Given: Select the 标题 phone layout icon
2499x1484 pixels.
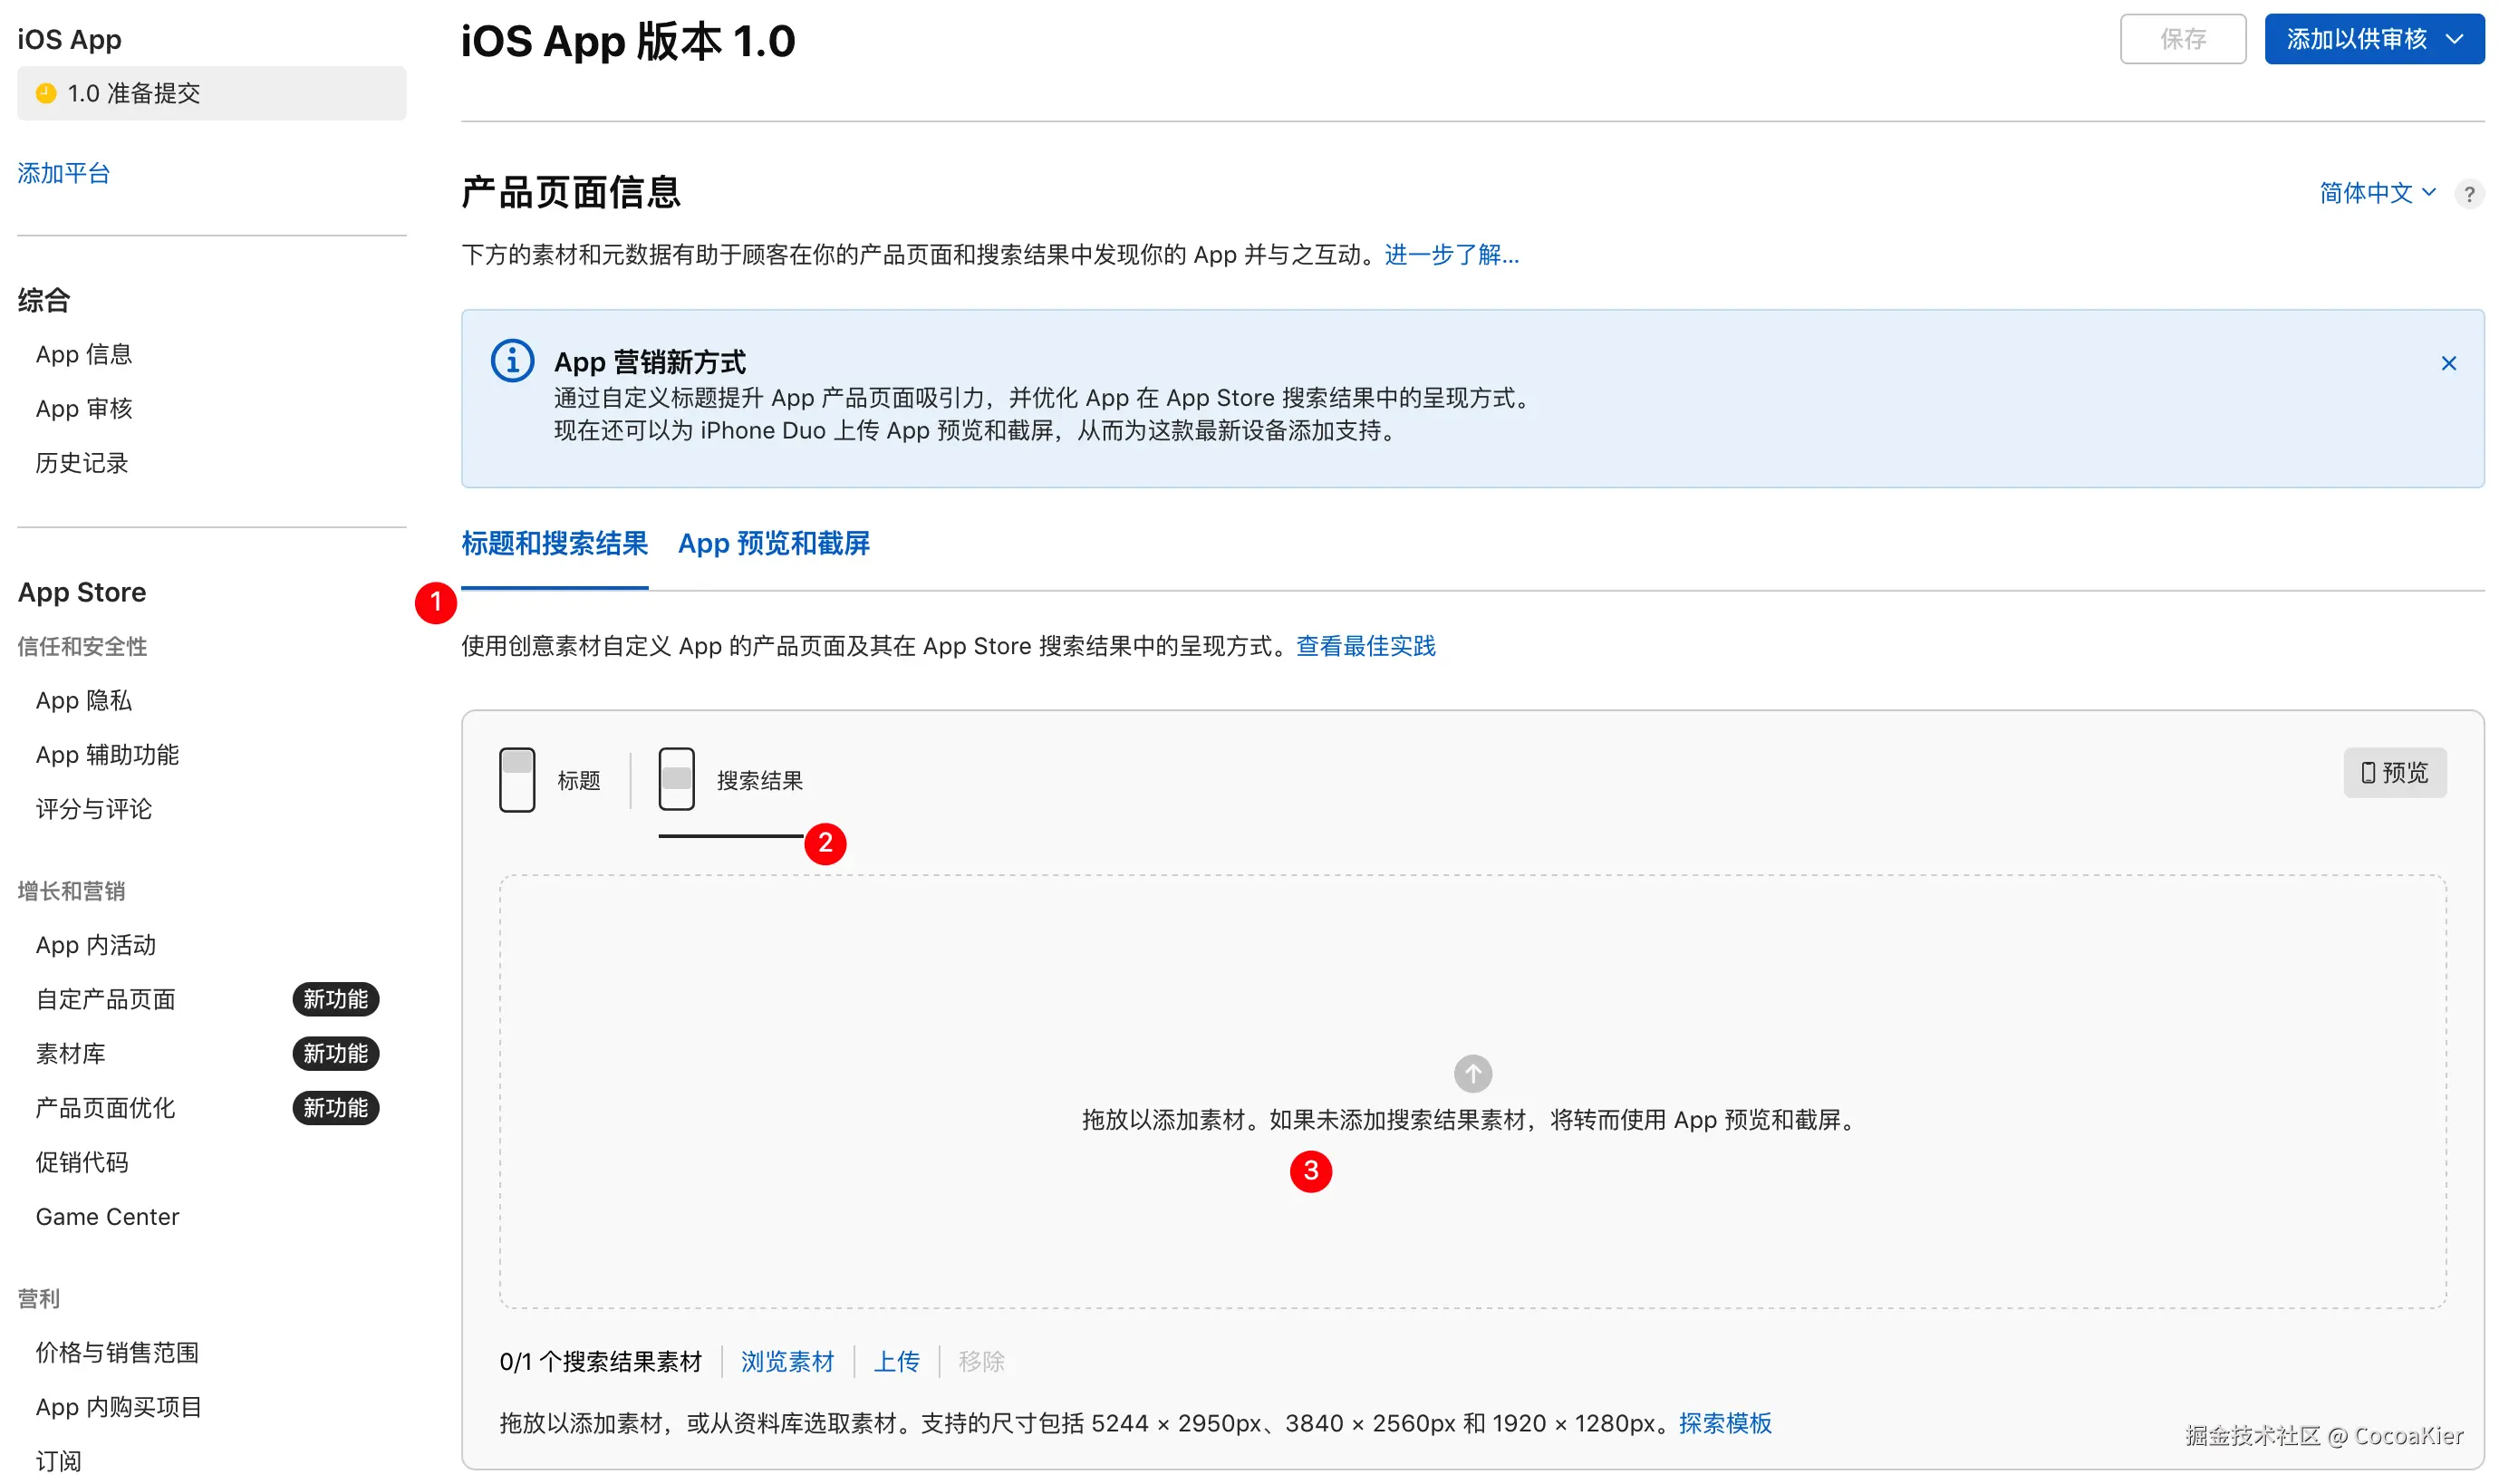Looking at the screenshot, I should point(517,779).
